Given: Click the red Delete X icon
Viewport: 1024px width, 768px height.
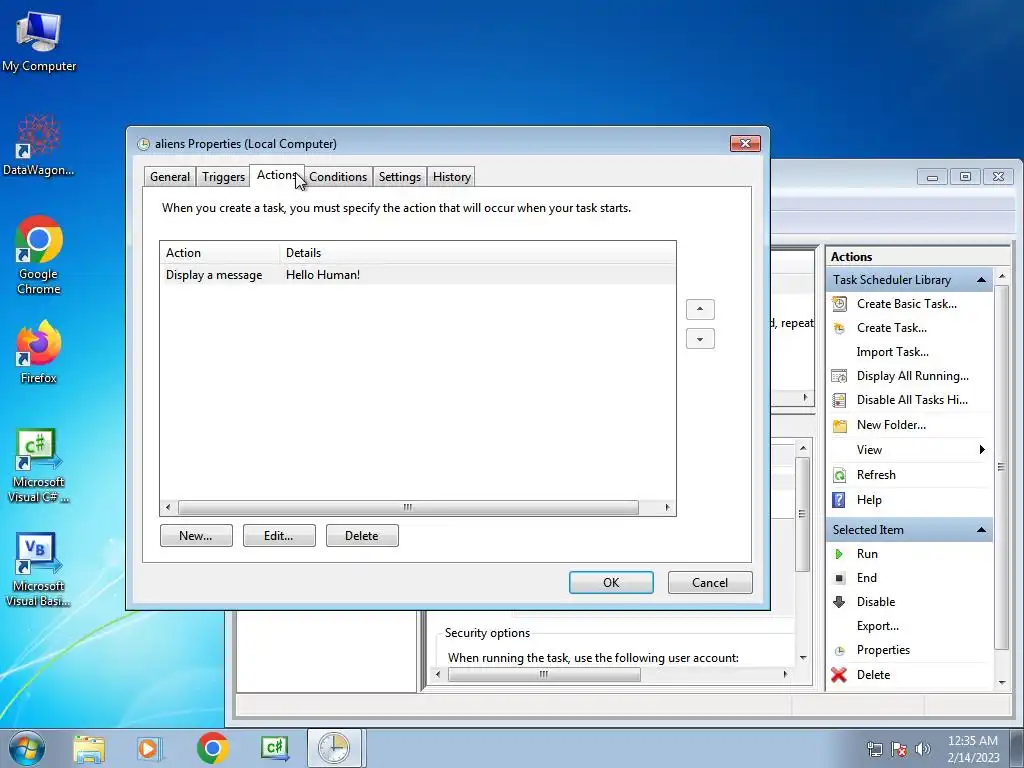Looking at the screenshot, I should 839,675.
